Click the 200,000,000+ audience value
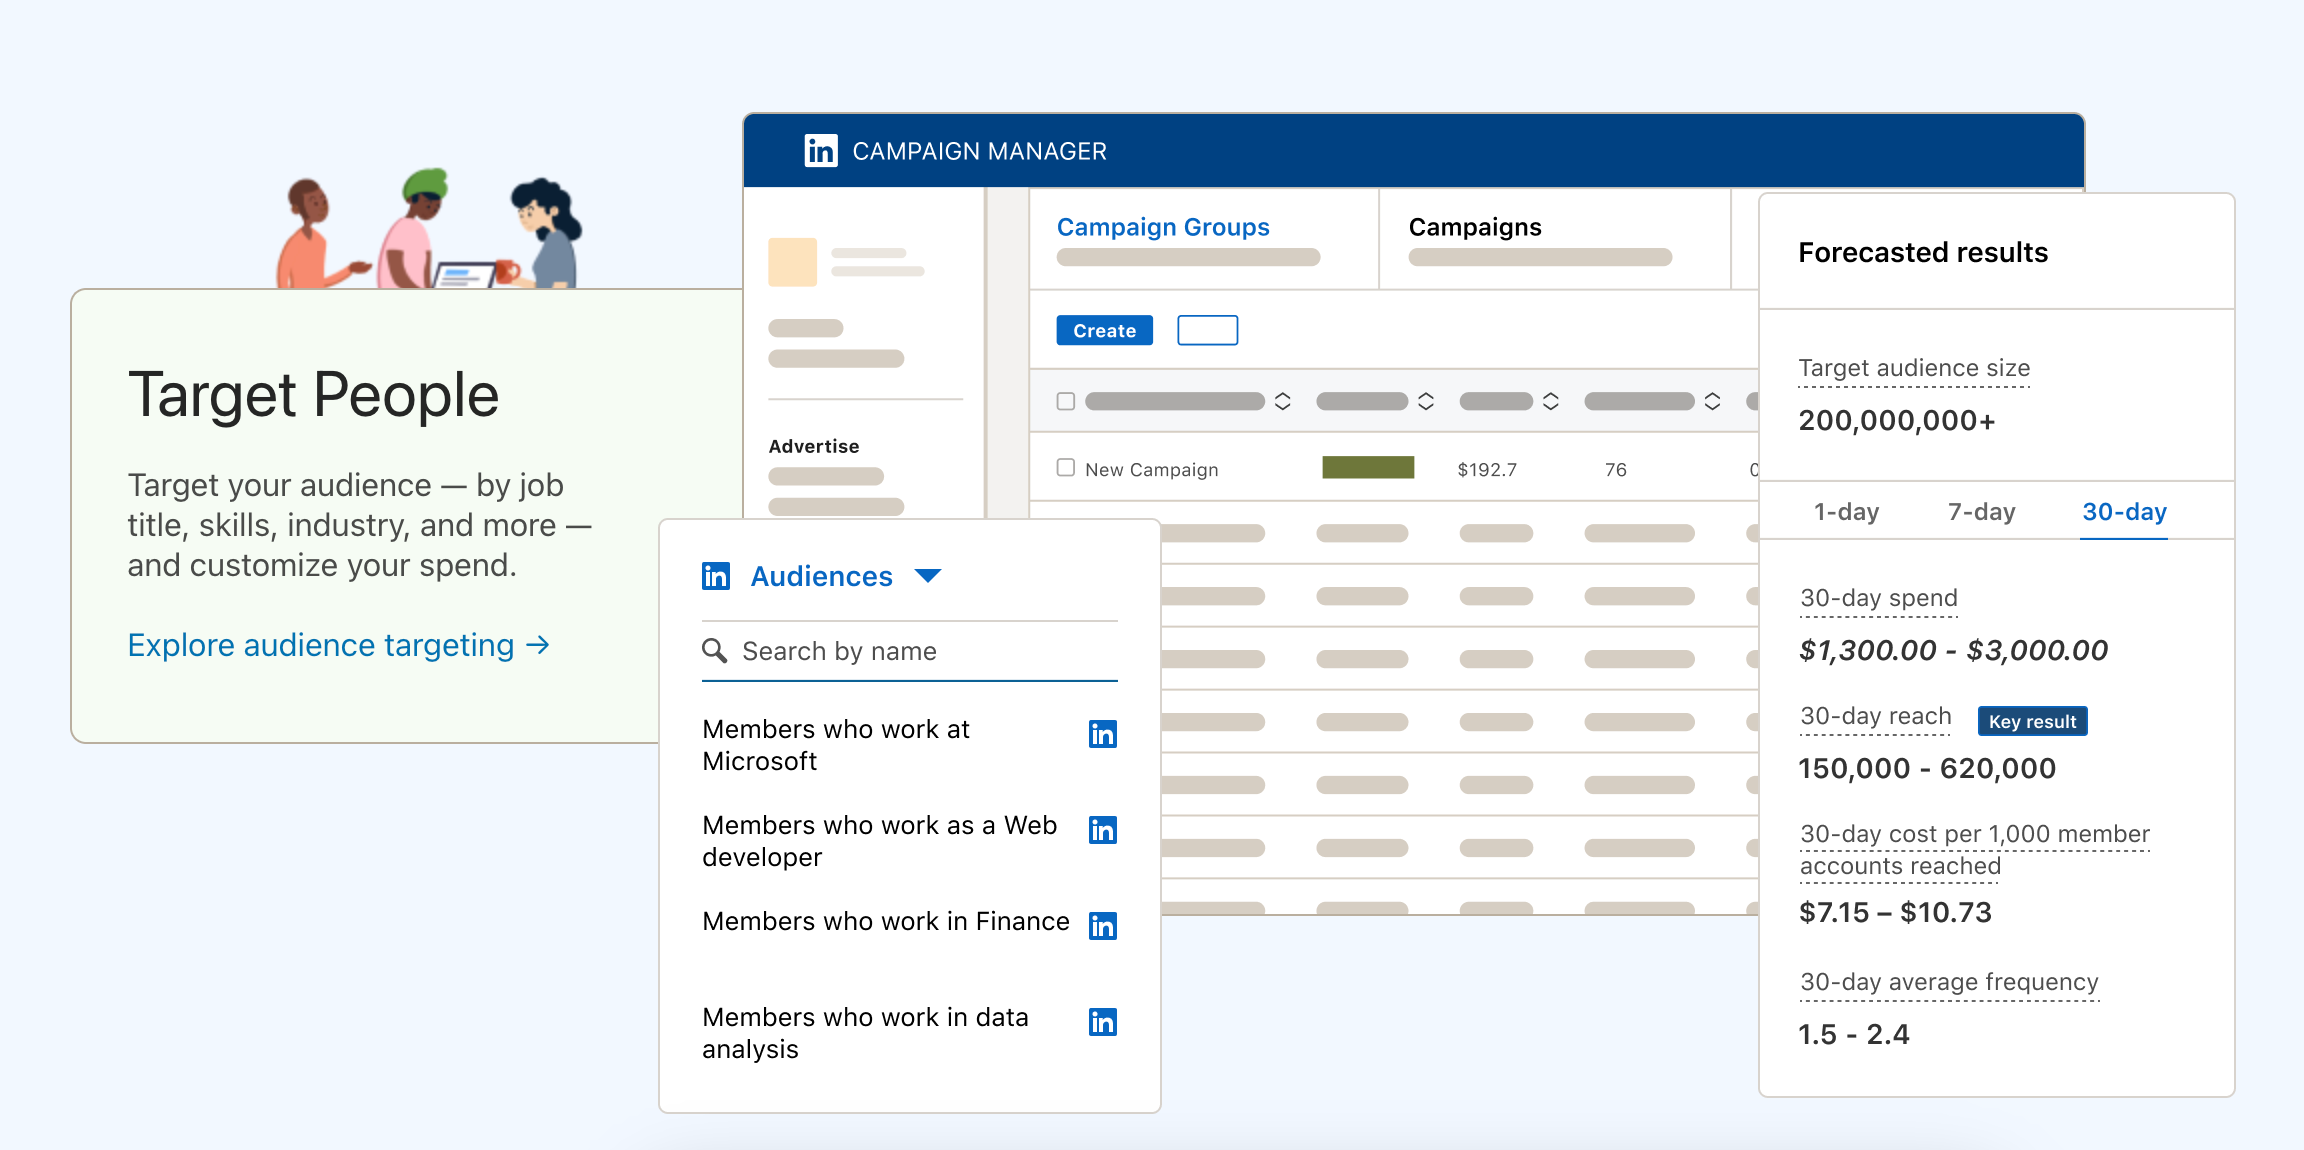 click(1897, 420)
